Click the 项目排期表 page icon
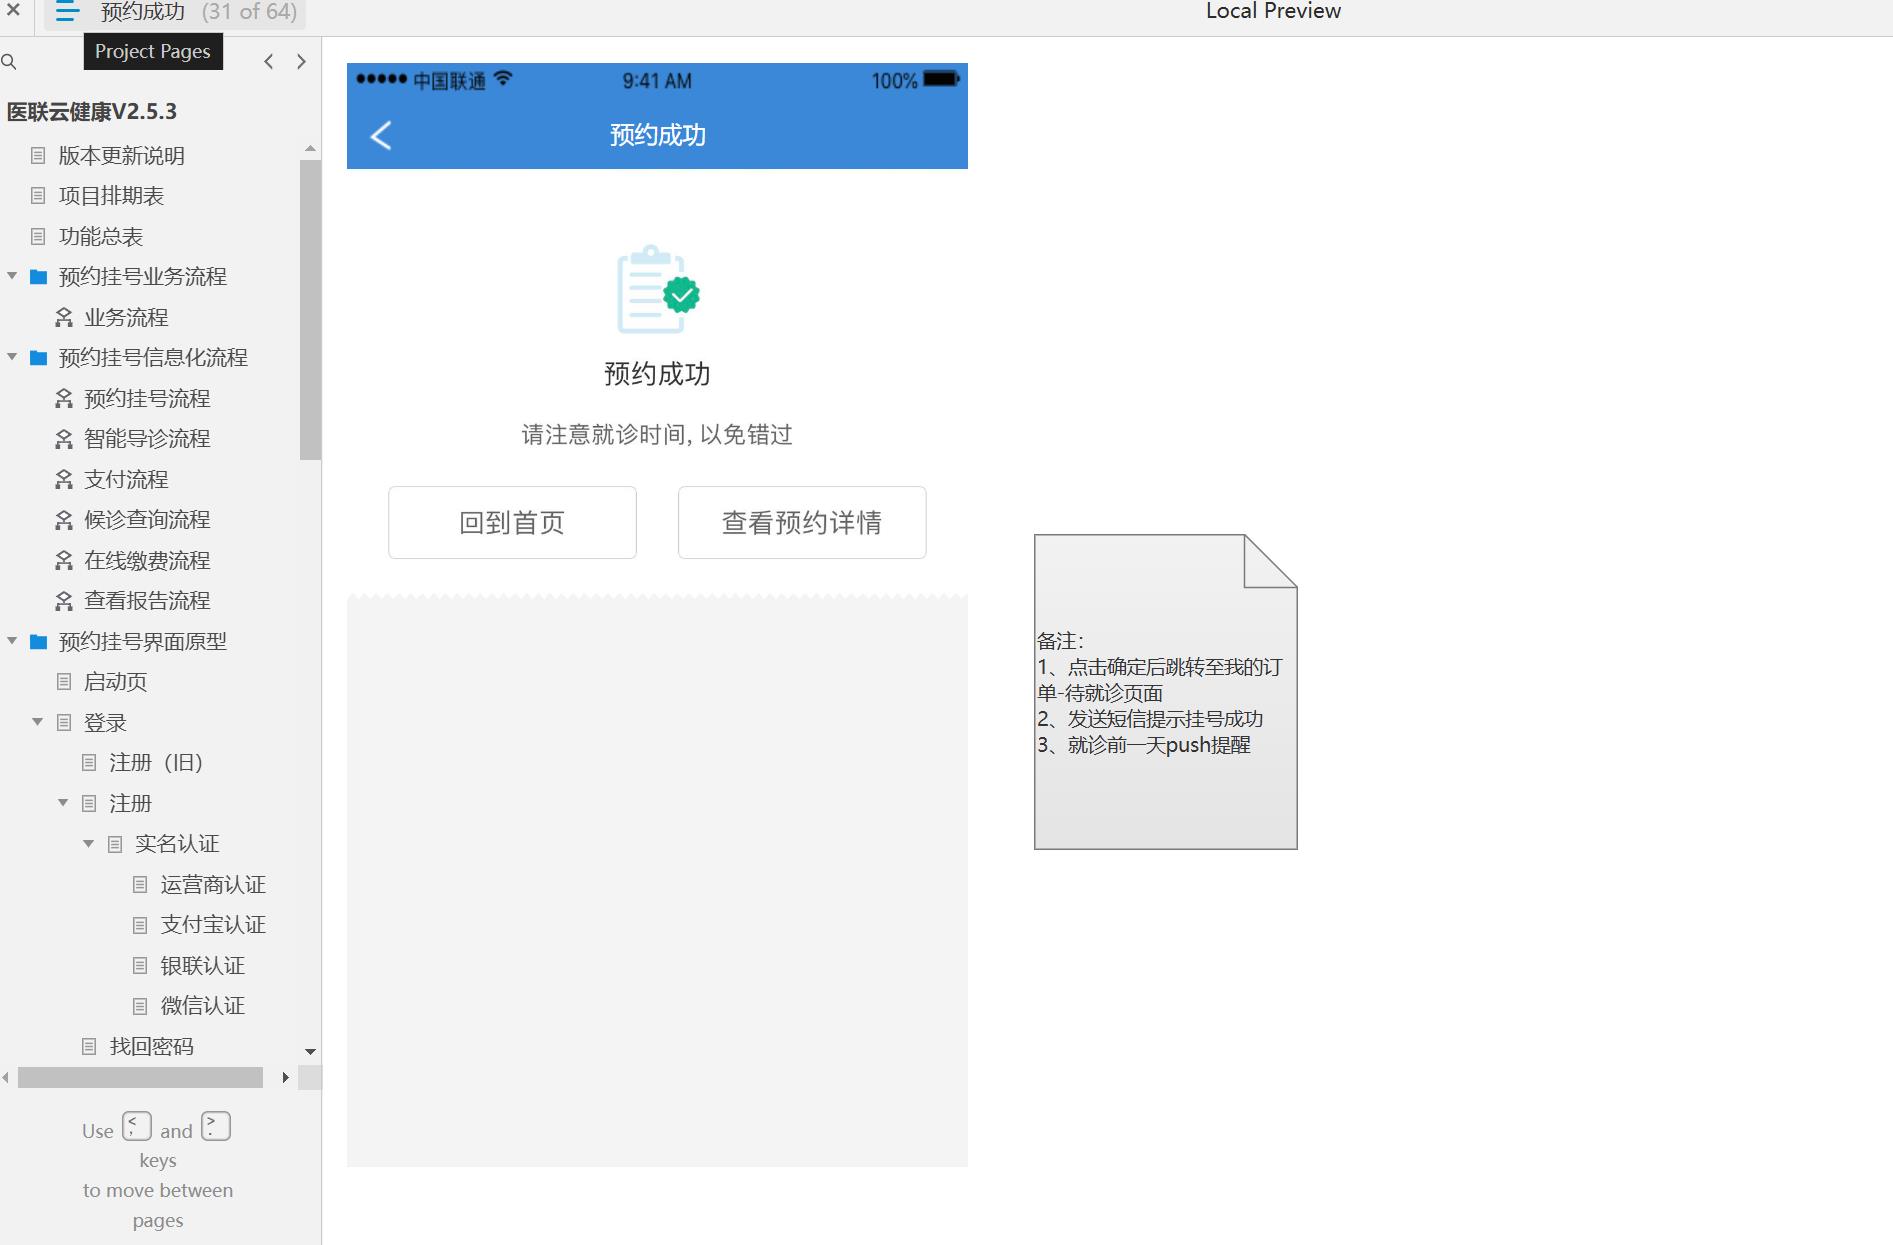1893x1245 pixels. click(38, 196)
